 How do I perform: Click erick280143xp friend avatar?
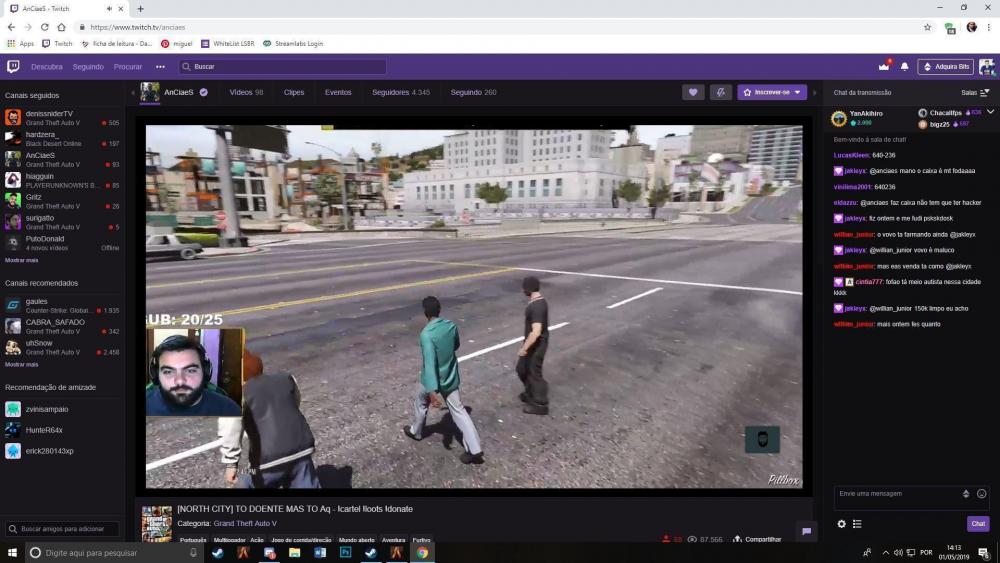coord(13,451)
